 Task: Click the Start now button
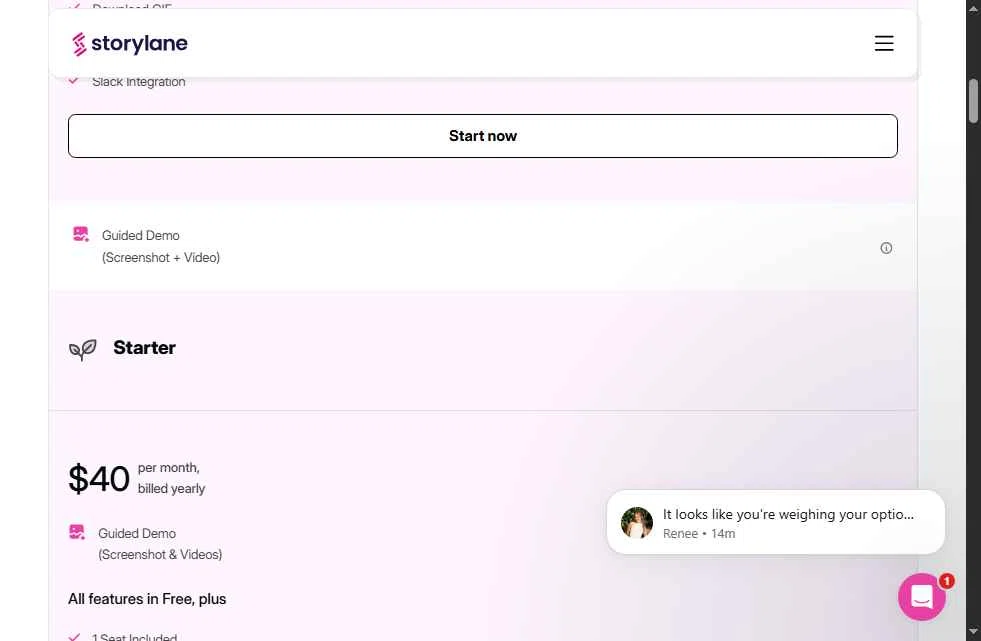point(482,136)
